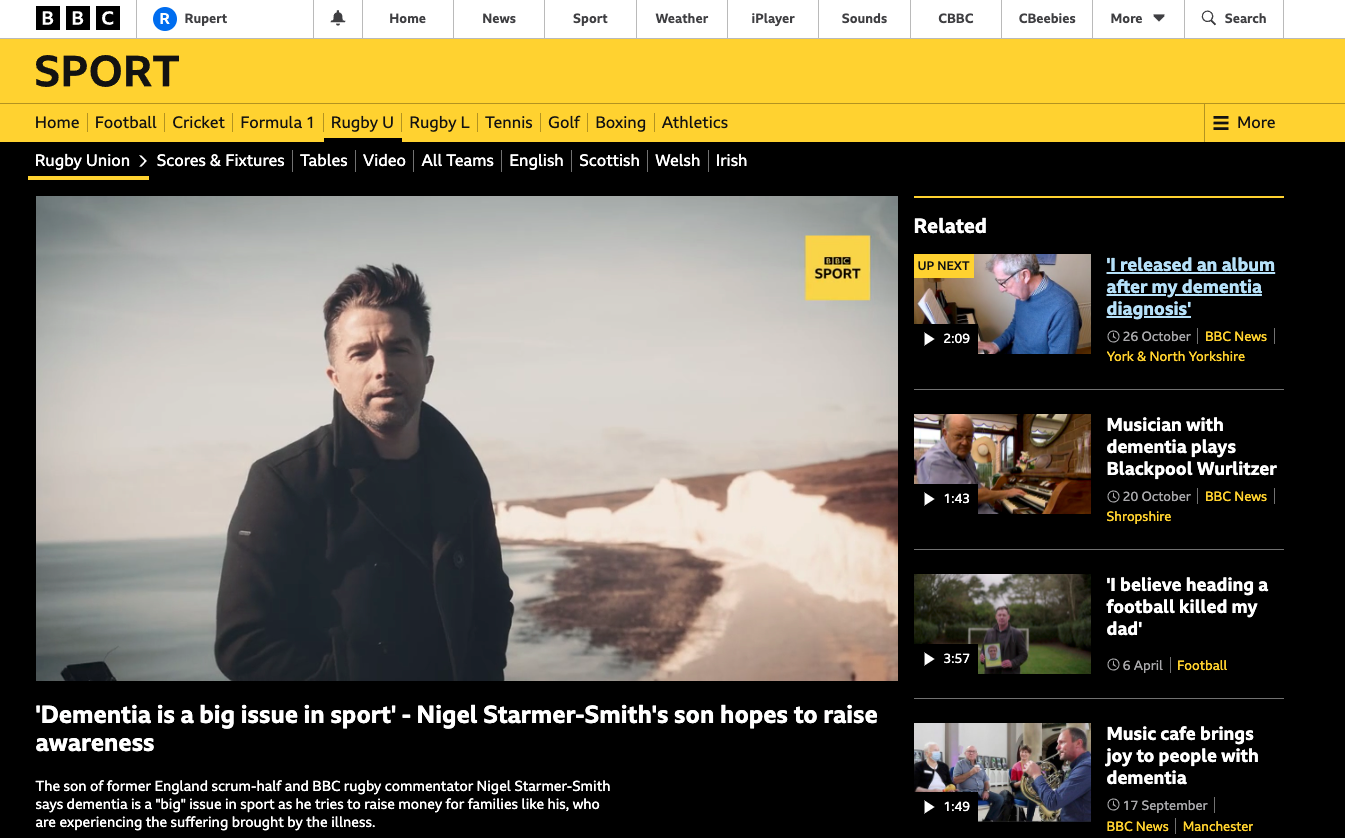This screenshot has width=1345, height=838.
Task: Click the SPORT masthead title
Action: tap(107, 72)
